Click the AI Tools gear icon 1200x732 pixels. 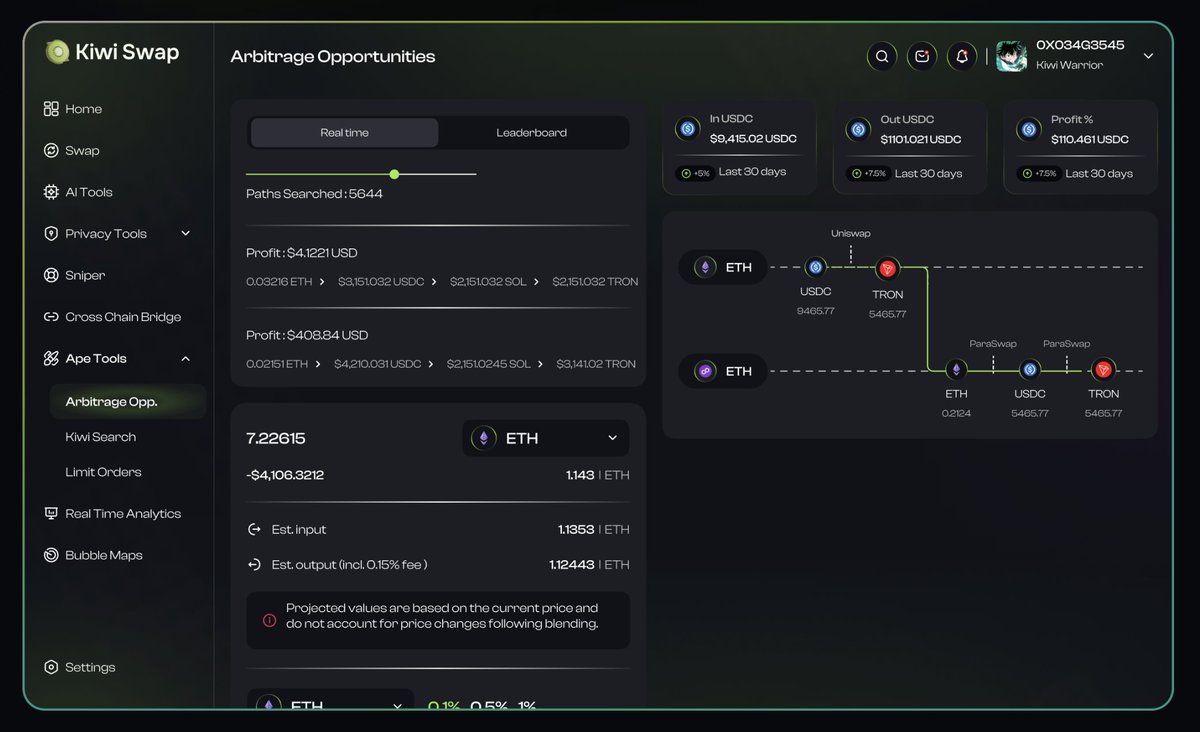coord(51,192)
